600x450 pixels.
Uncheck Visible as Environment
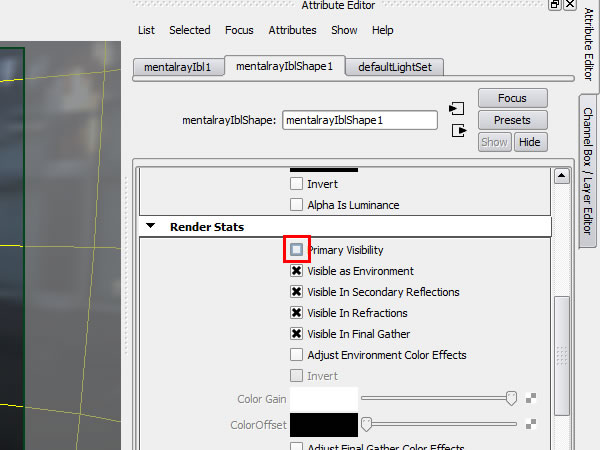[296, 271]
